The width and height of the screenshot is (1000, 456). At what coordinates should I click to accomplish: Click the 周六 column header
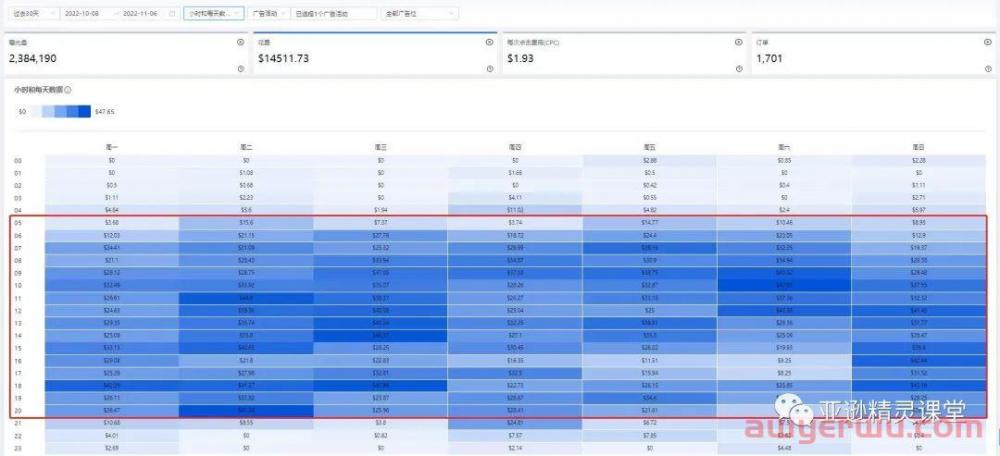point(784,147)
